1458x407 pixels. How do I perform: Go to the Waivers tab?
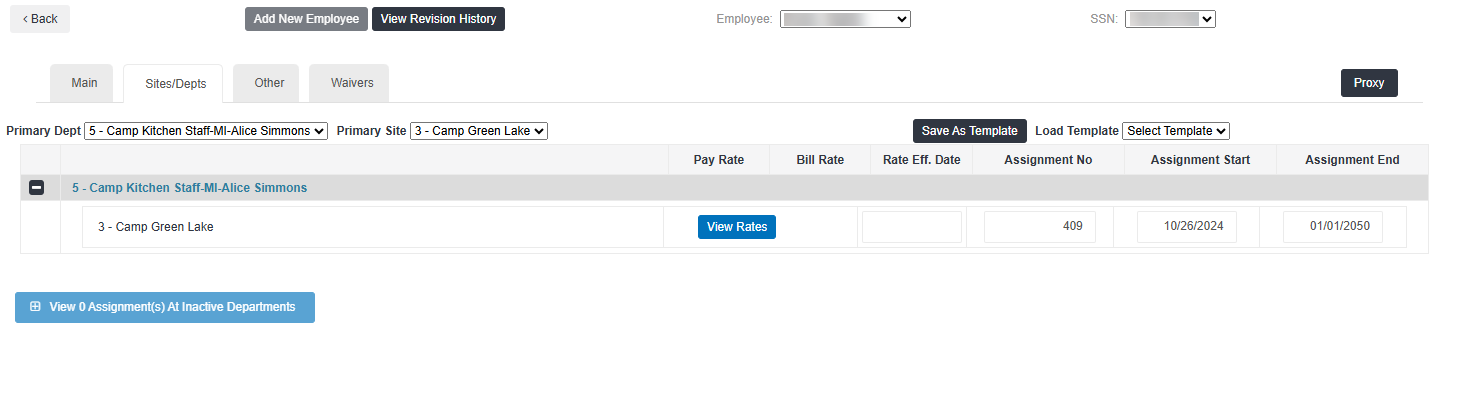point(352,83)
